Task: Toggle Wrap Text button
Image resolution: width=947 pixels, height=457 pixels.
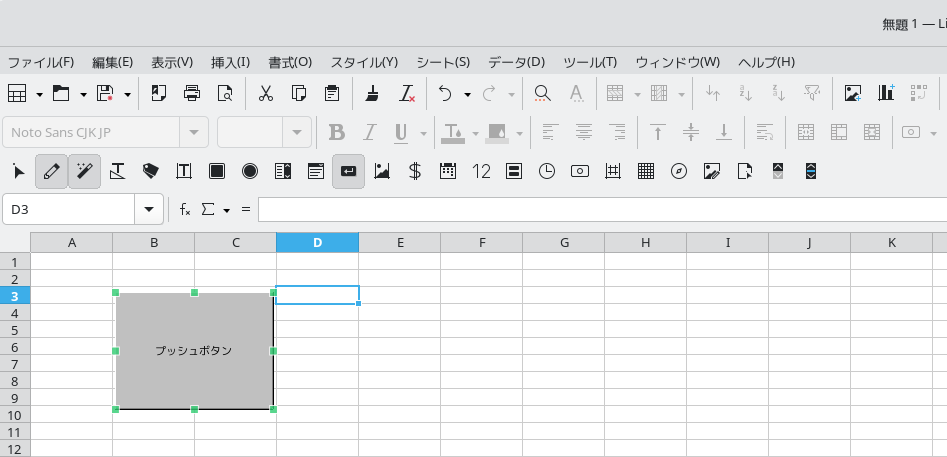Action: (x=765, y=132)
